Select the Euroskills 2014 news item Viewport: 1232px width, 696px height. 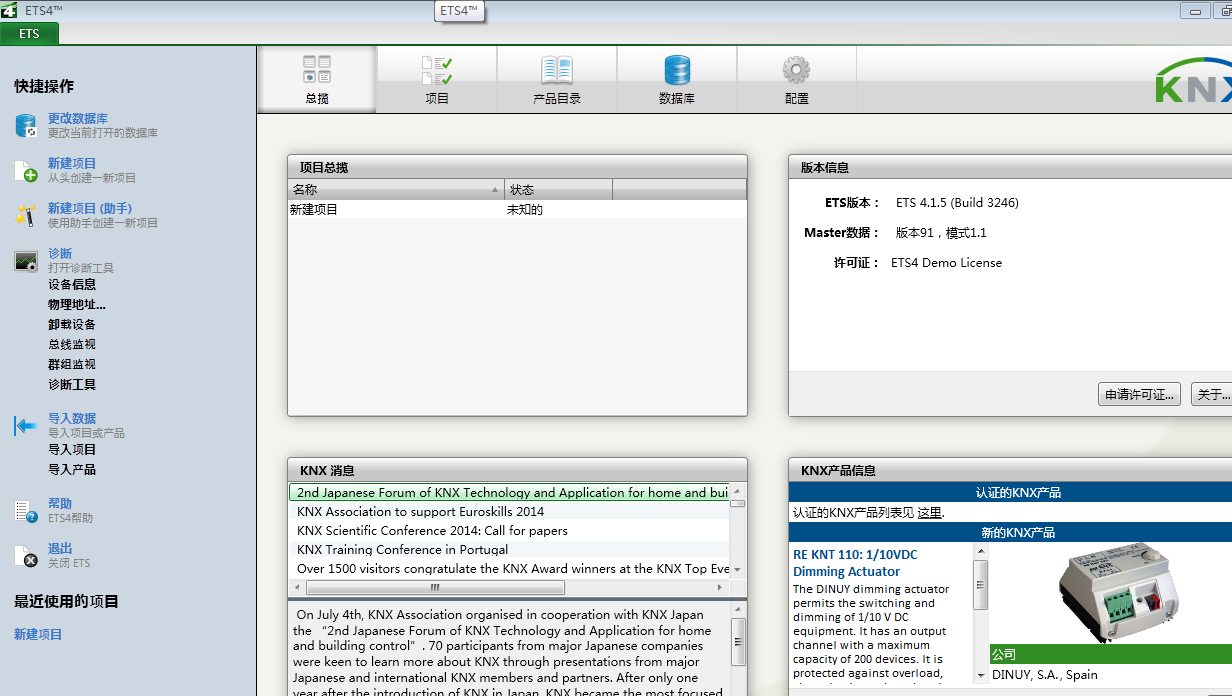(x=509, y=512)
